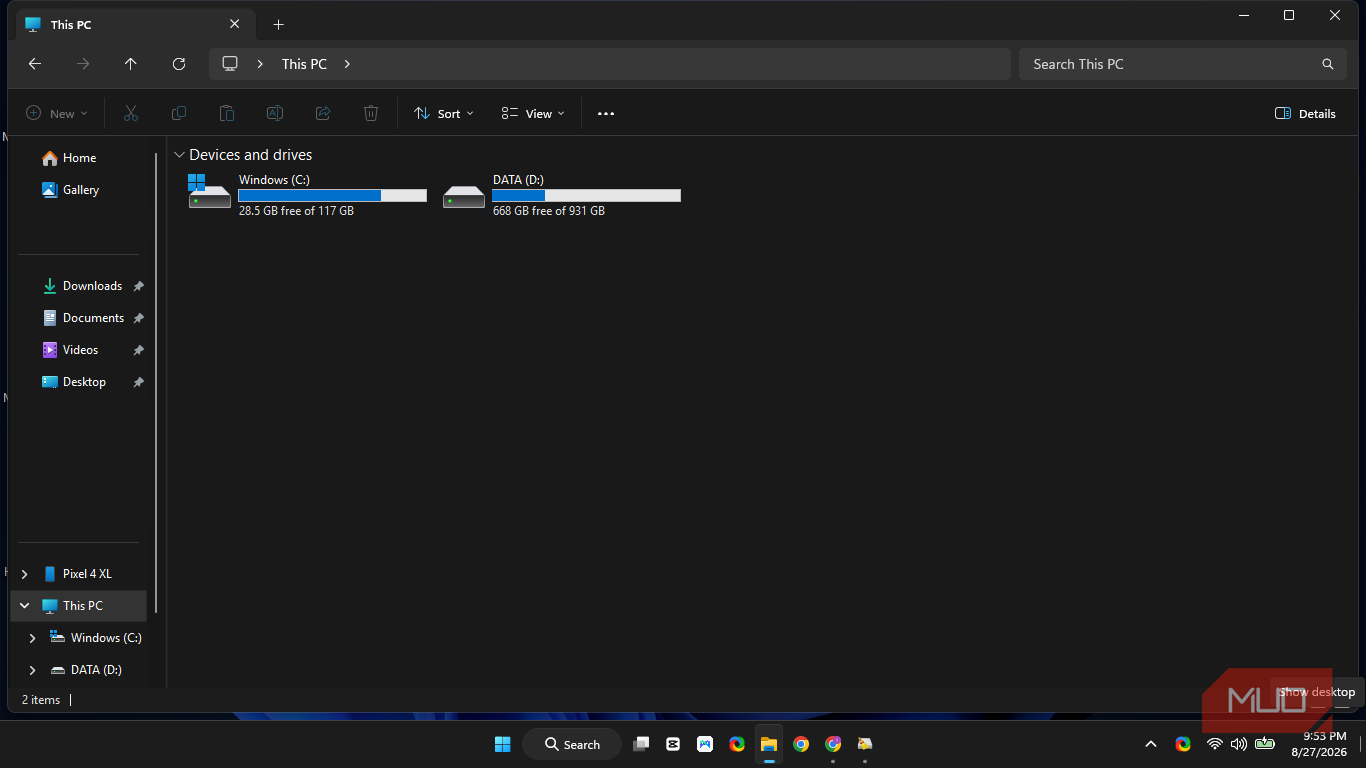Open the clock showing 9:53 PM
The height and width of the screenshot is (768, 1366).
pyautogui.click(x=1319, y=744)
